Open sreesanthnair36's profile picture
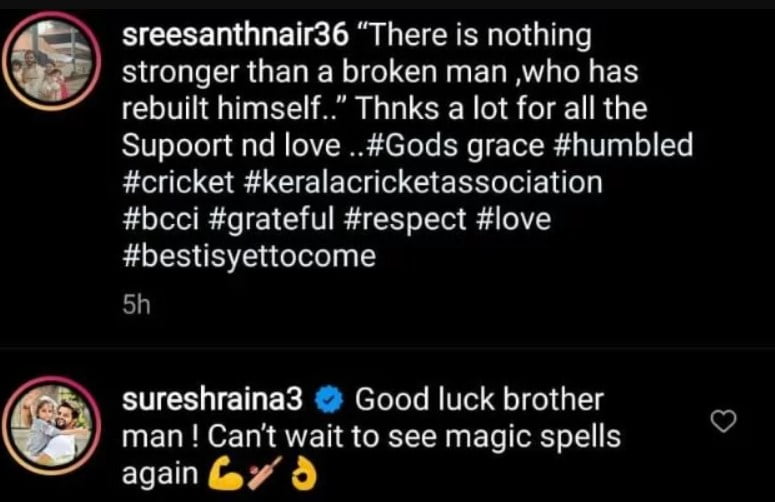 point(51,61)
